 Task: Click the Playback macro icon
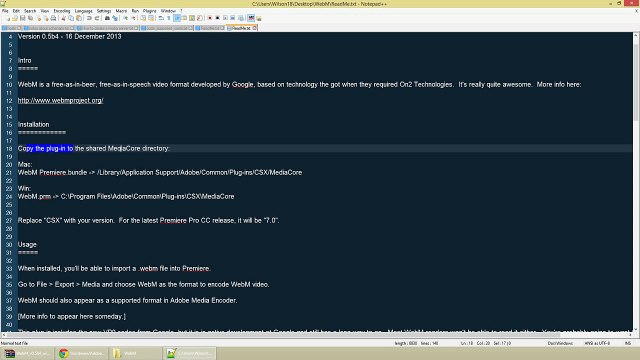point(226,18)
